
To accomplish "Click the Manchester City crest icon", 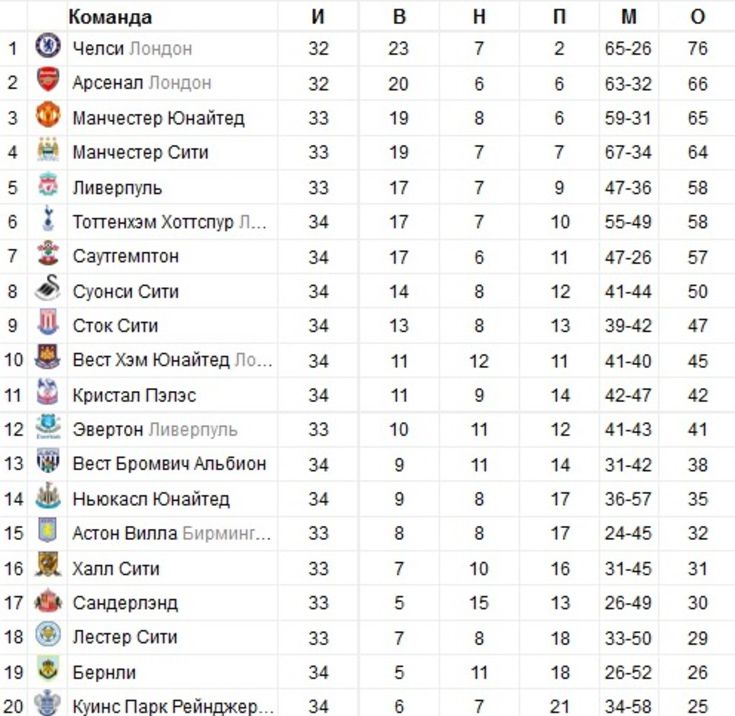I will click(48, 150).
